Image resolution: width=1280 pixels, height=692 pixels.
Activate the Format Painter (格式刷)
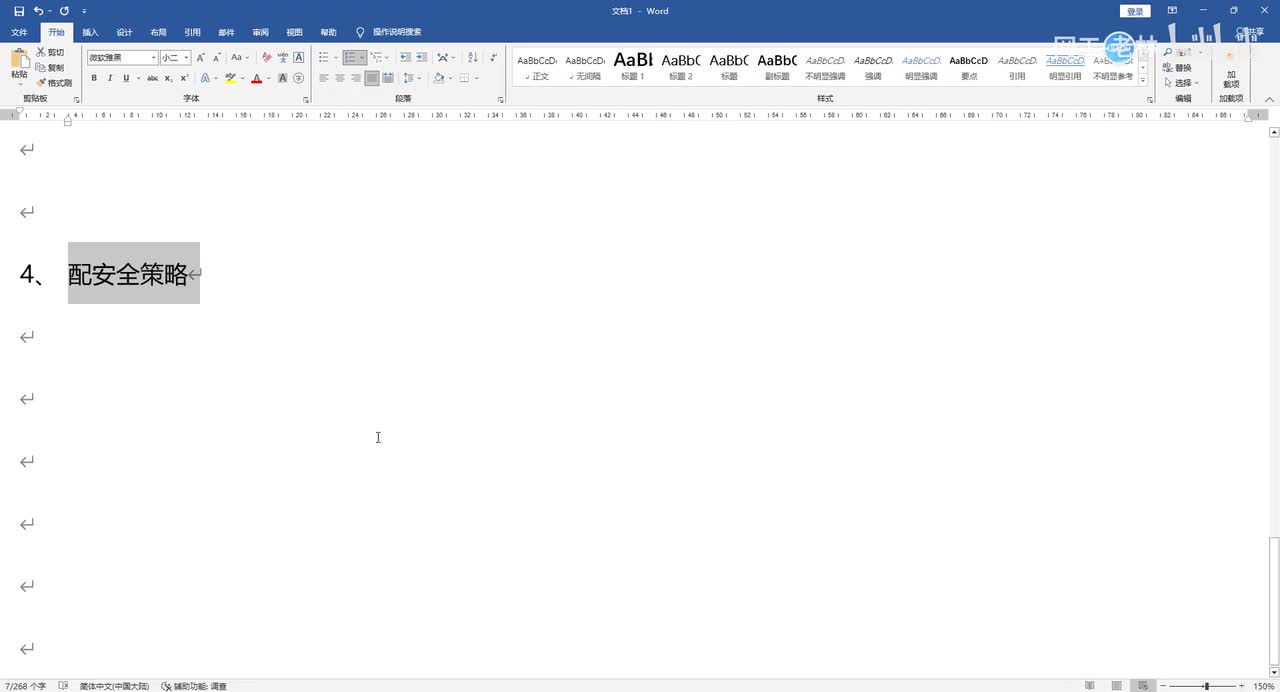(54, 82)
